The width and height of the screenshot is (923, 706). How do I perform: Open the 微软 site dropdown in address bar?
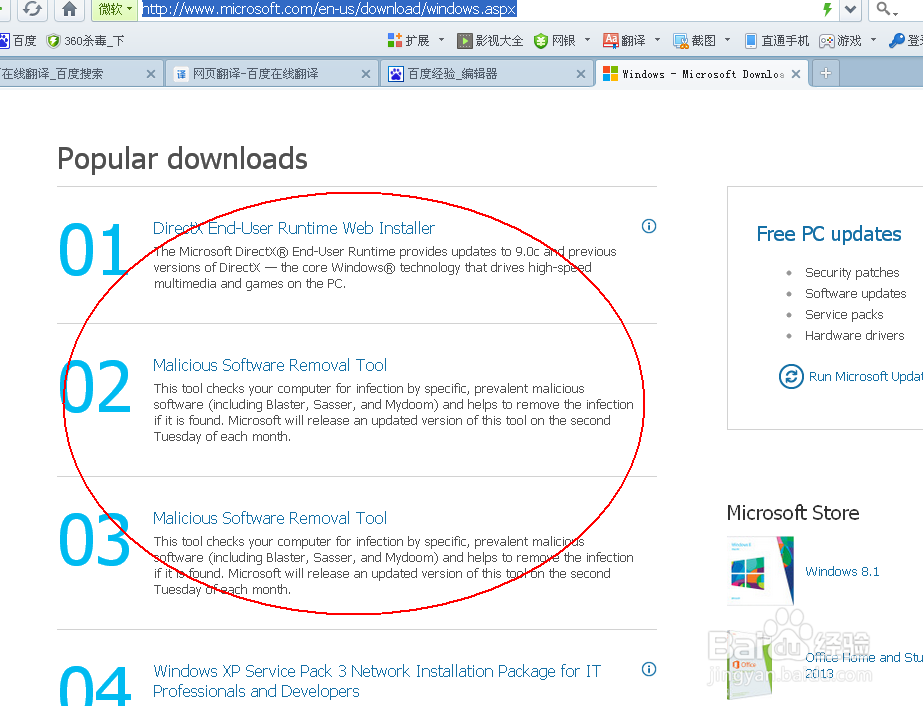(114, 9)
